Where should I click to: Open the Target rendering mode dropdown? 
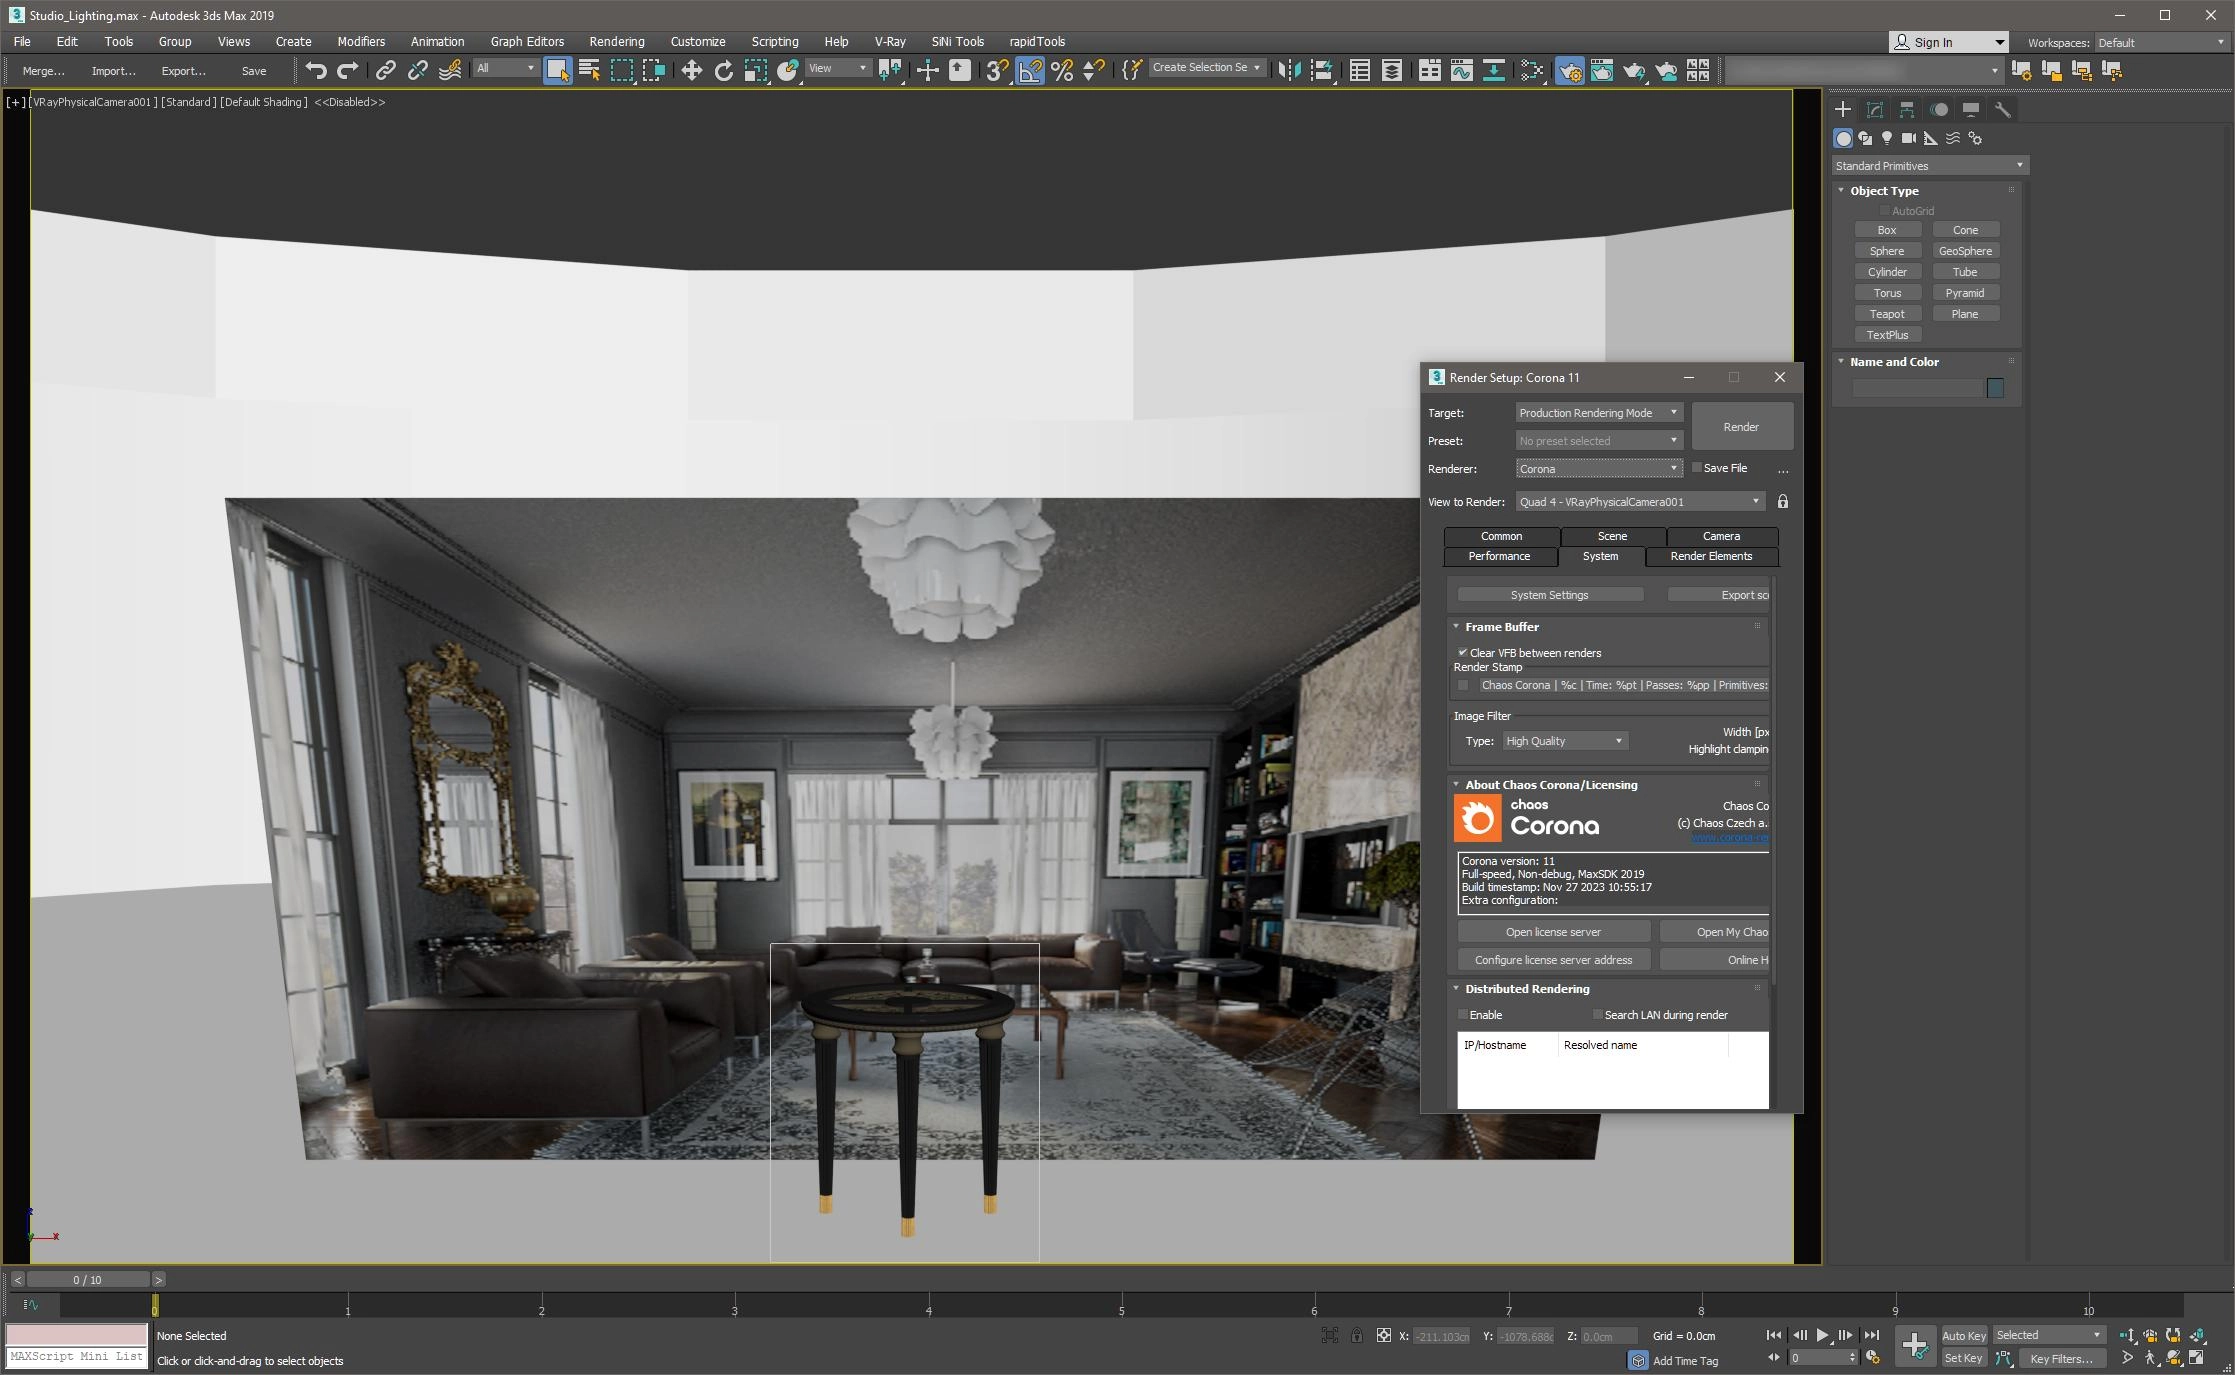coord(1599,412)
